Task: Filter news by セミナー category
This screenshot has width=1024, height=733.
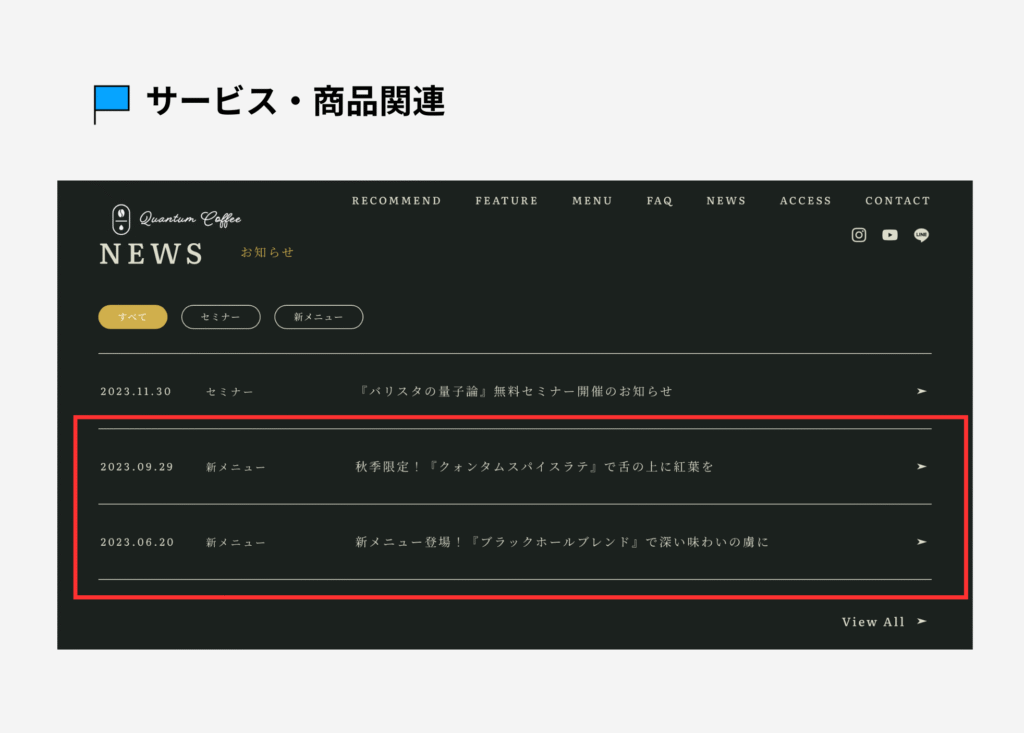Action: click(220, 317)
